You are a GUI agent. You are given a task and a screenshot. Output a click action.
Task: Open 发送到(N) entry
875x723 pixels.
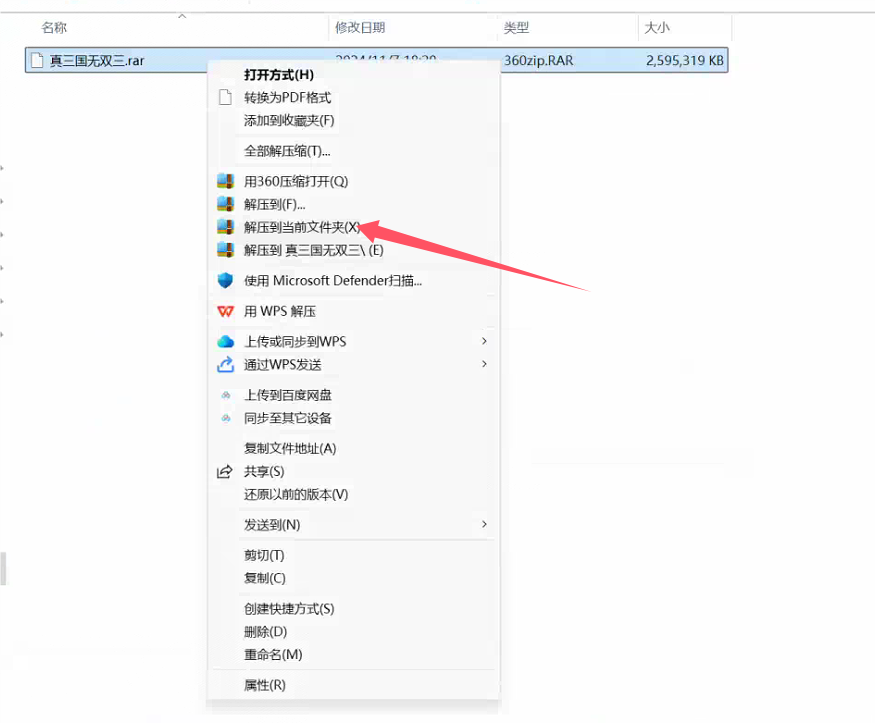272,525
